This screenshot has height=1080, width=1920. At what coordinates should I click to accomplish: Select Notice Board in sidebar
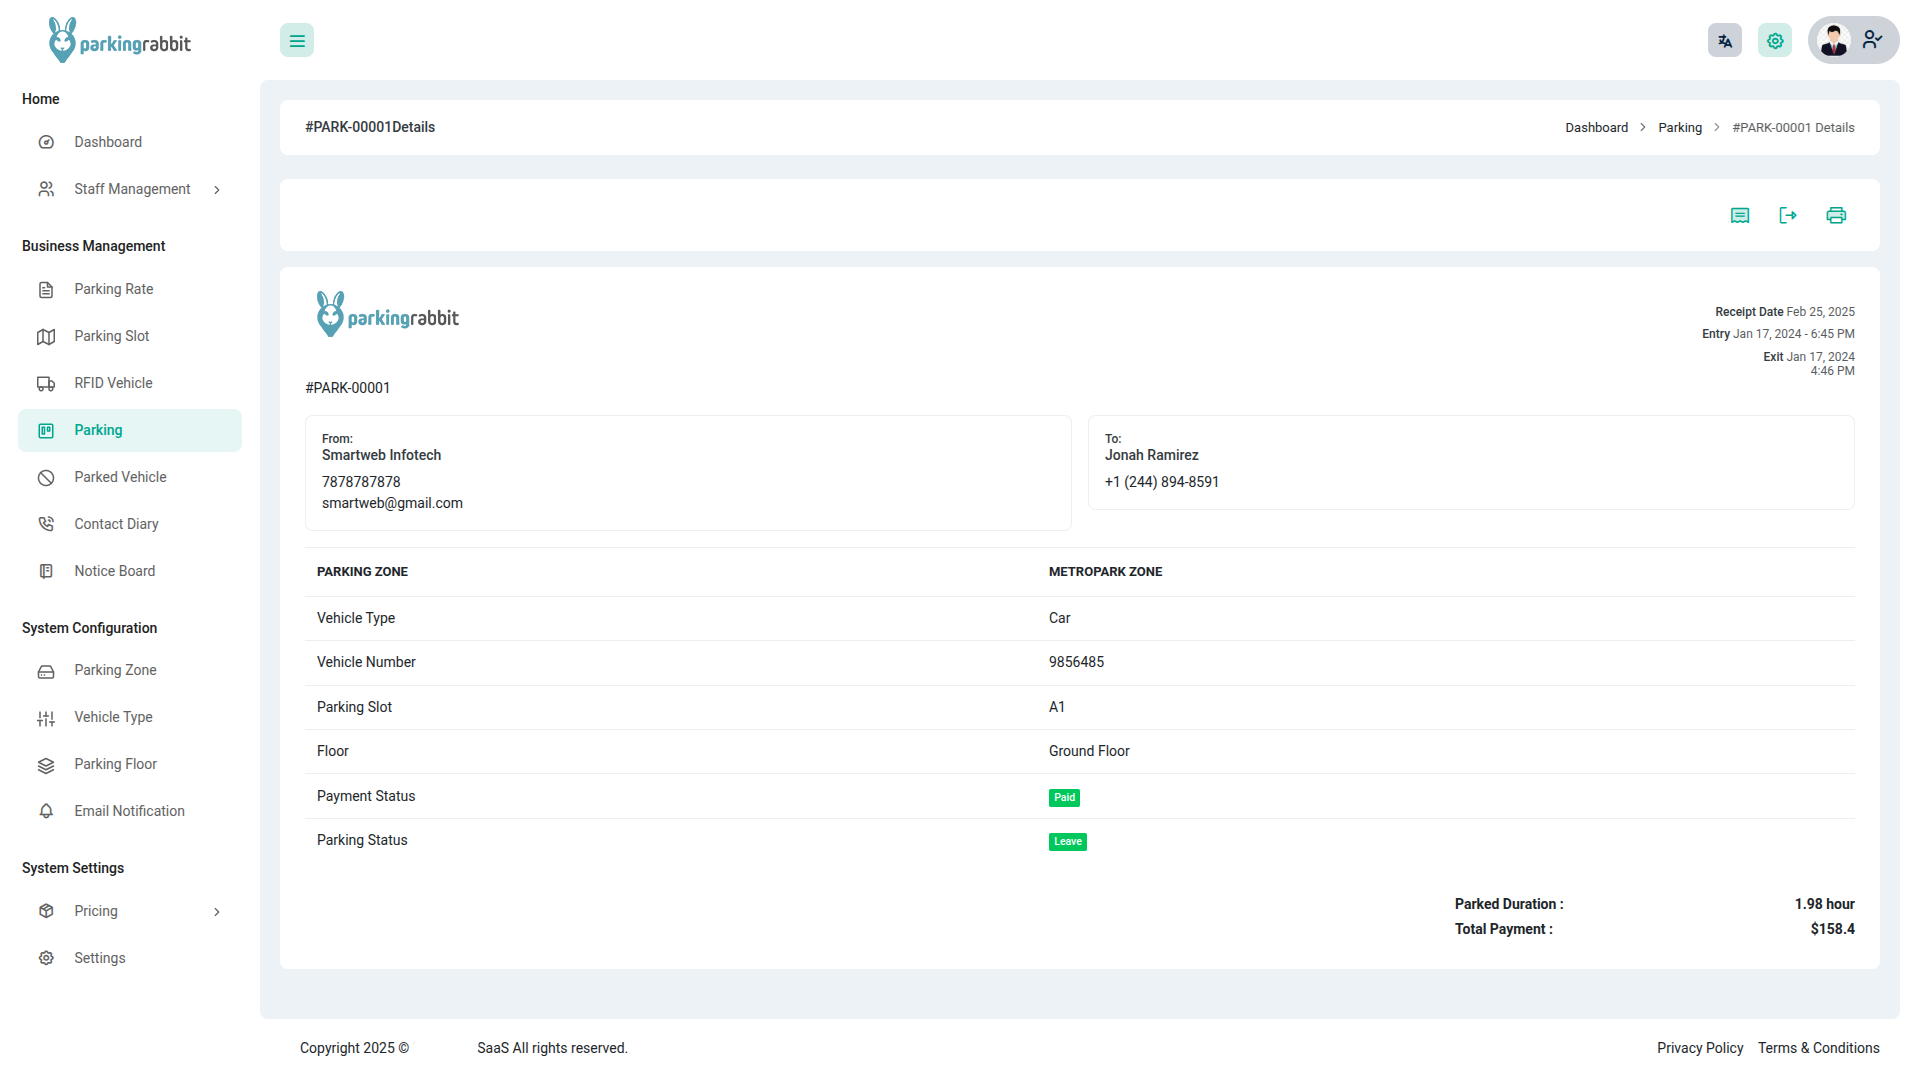(114, 571)
